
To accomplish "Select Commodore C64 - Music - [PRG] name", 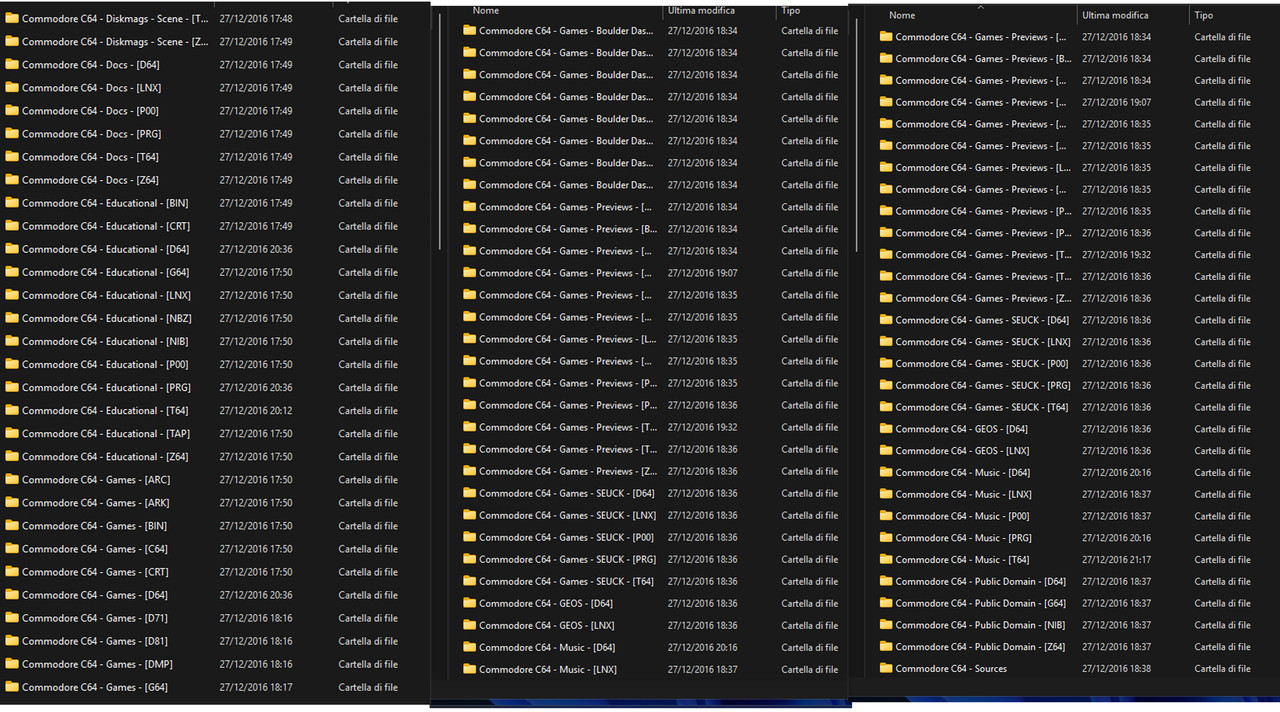I will pos(964,538).
